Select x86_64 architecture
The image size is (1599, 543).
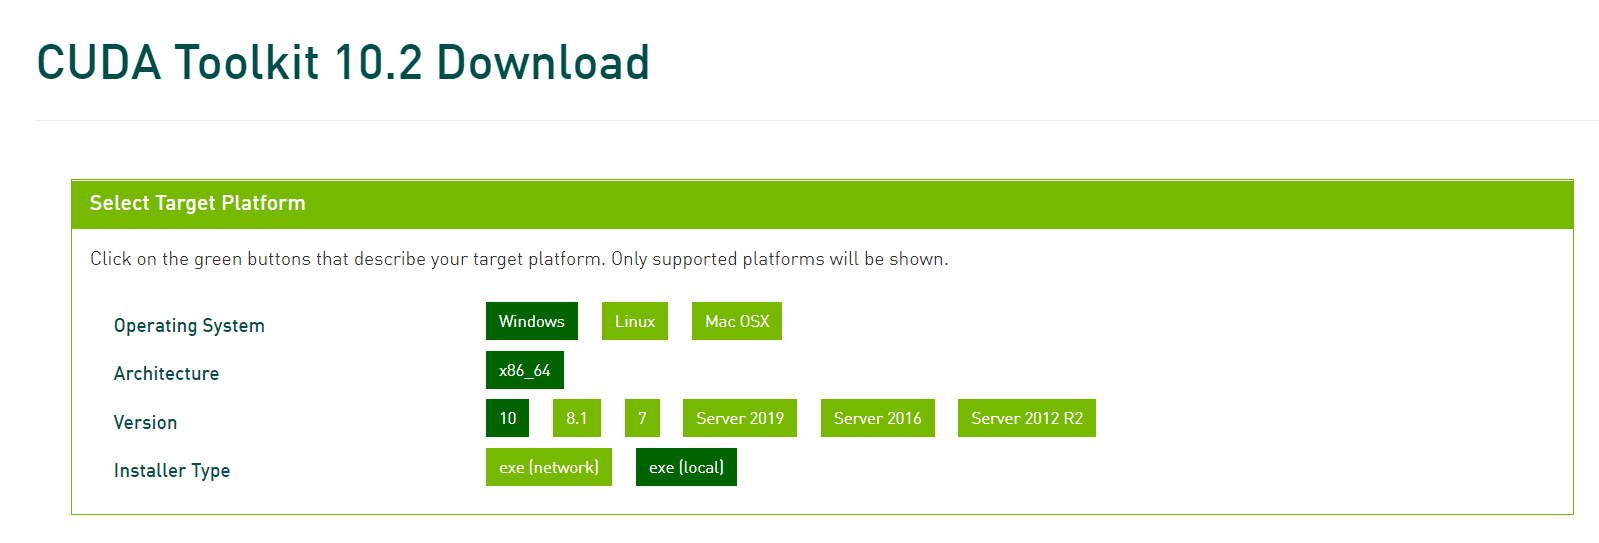[525, 370]
